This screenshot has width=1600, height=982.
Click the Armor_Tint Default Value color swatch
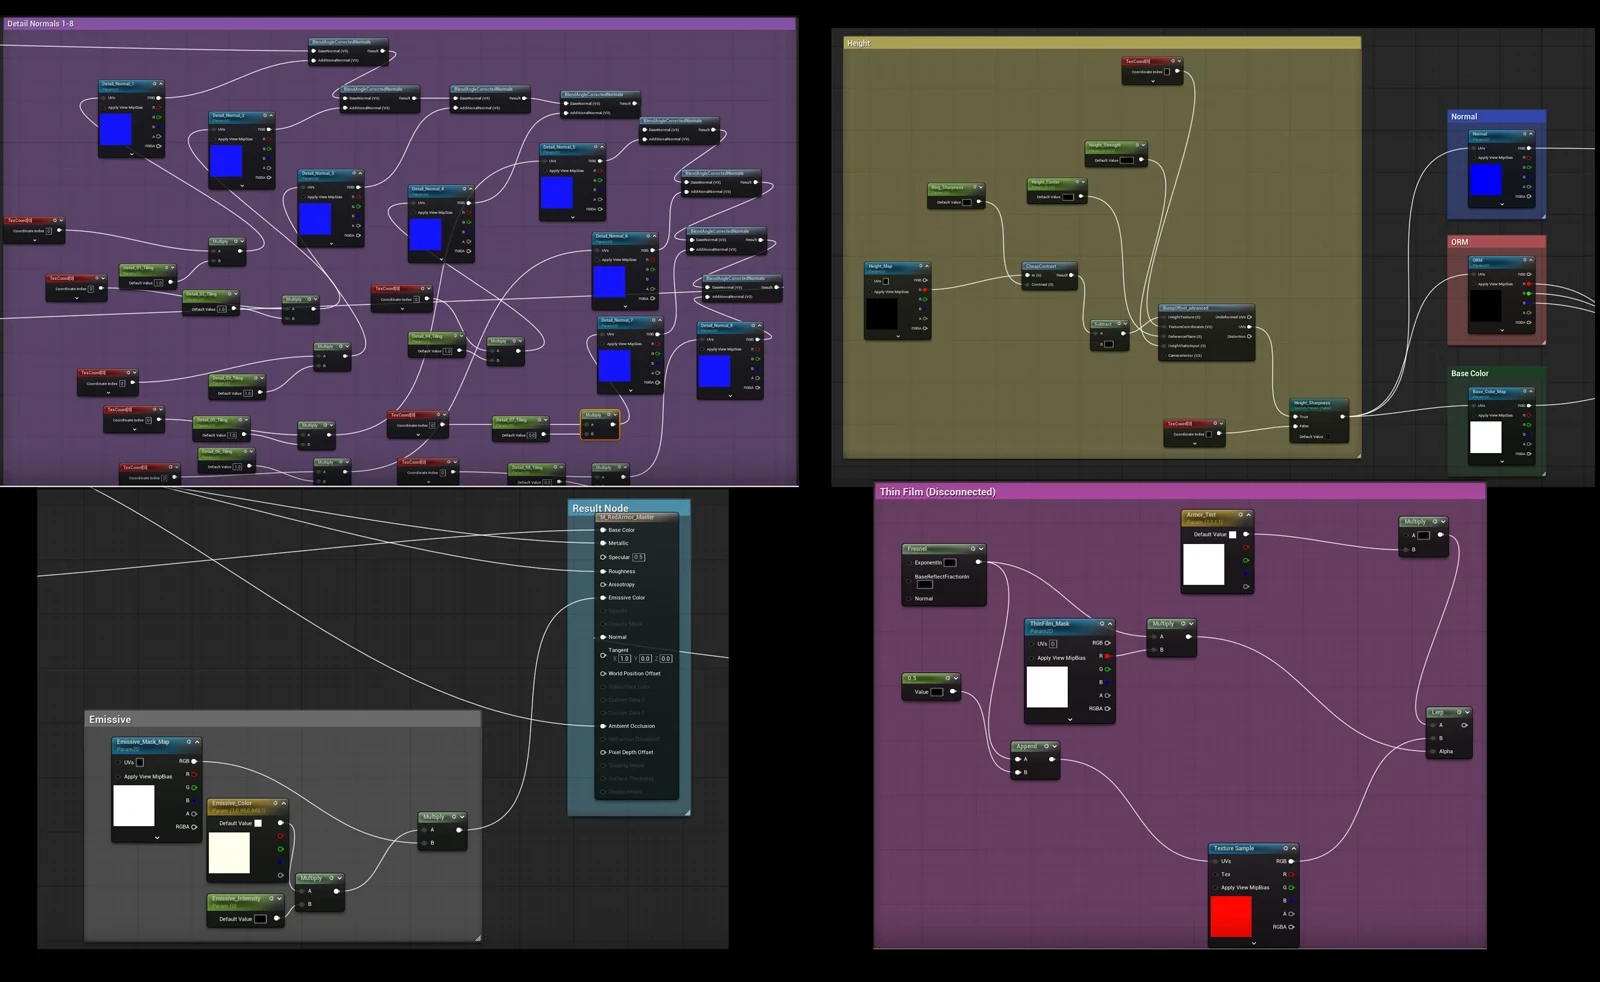(x=1232, y=534)
